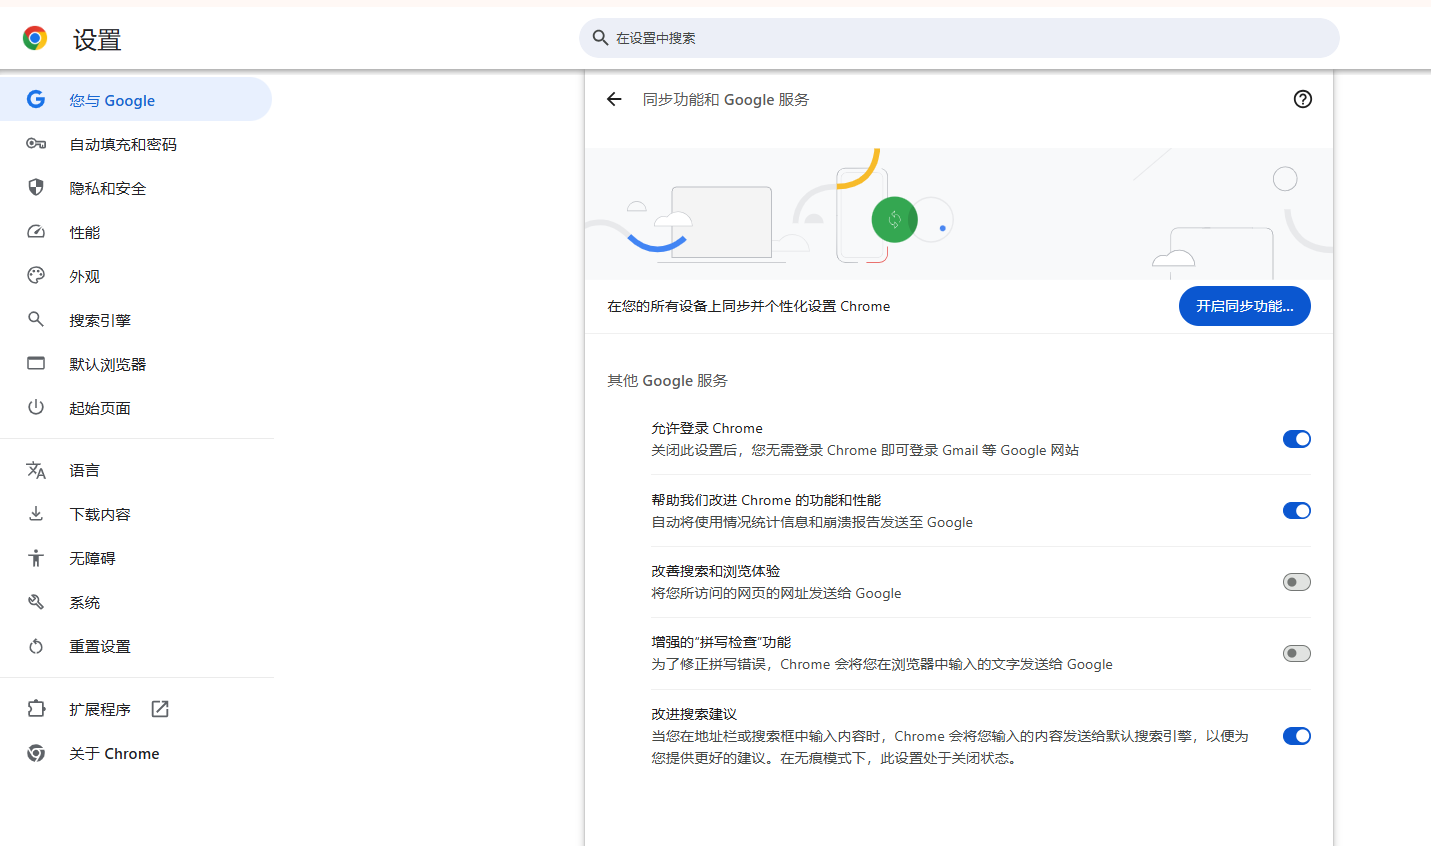Click the Google G icon in the sidebar

click(36, 99)
